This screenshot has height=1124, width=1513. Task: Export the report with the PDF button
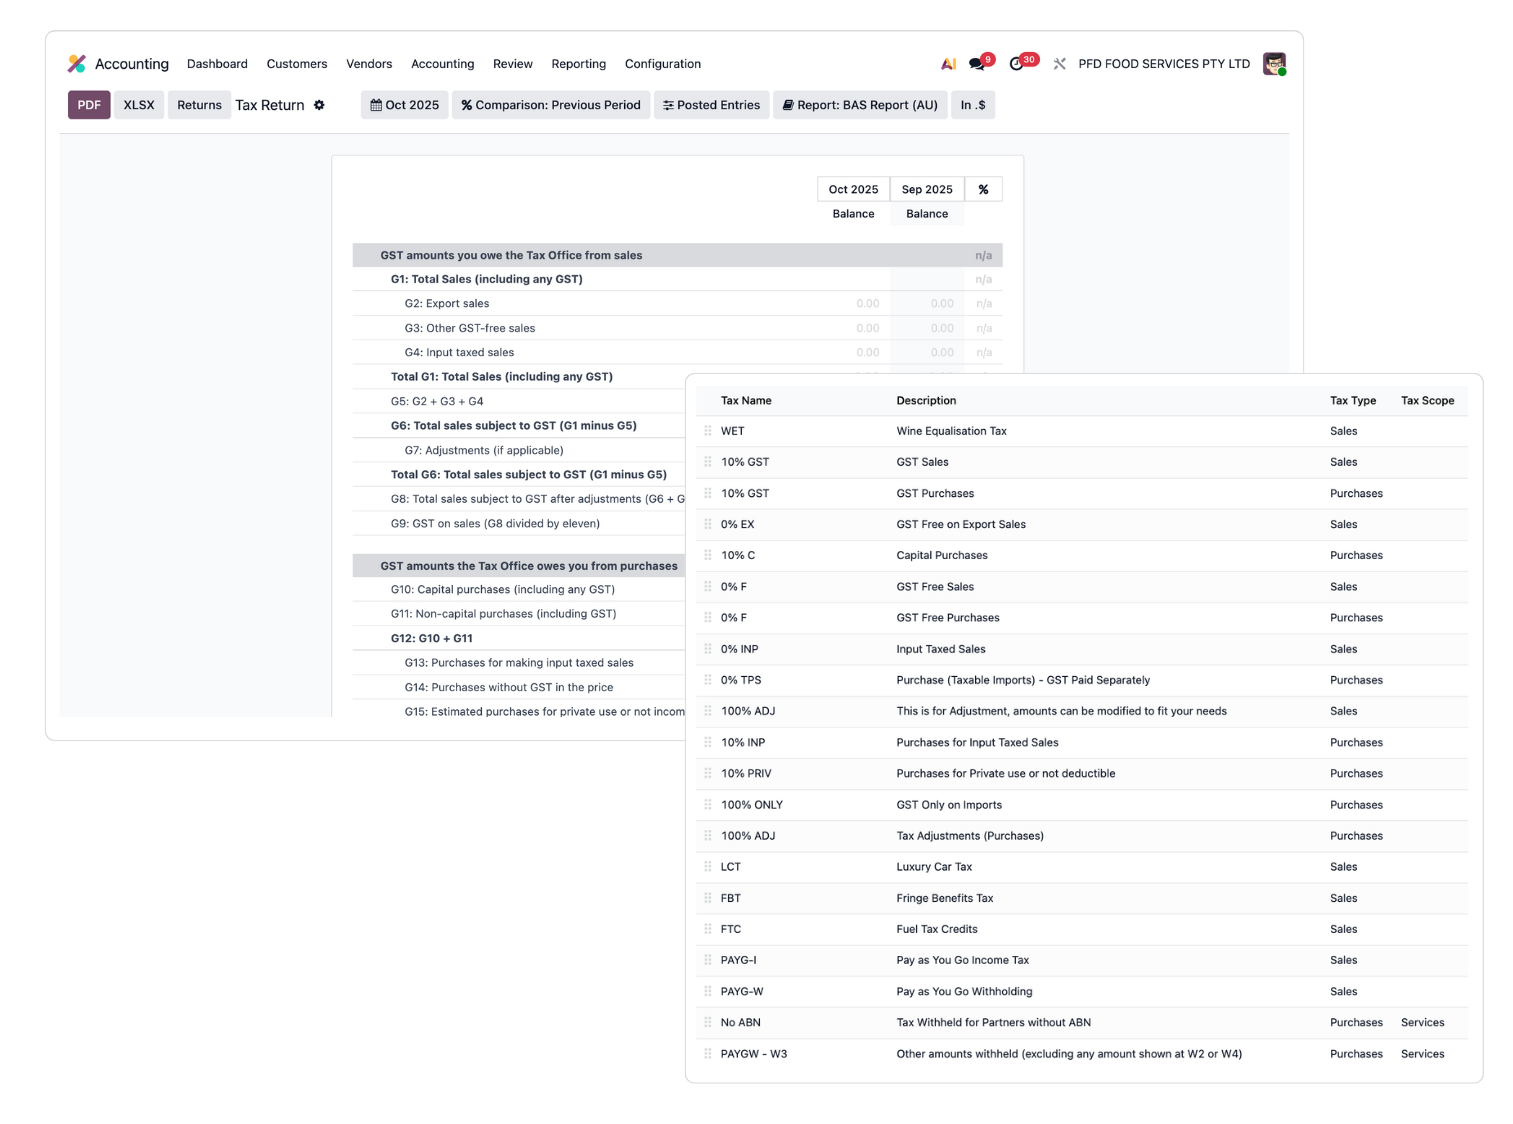[89, 105]
